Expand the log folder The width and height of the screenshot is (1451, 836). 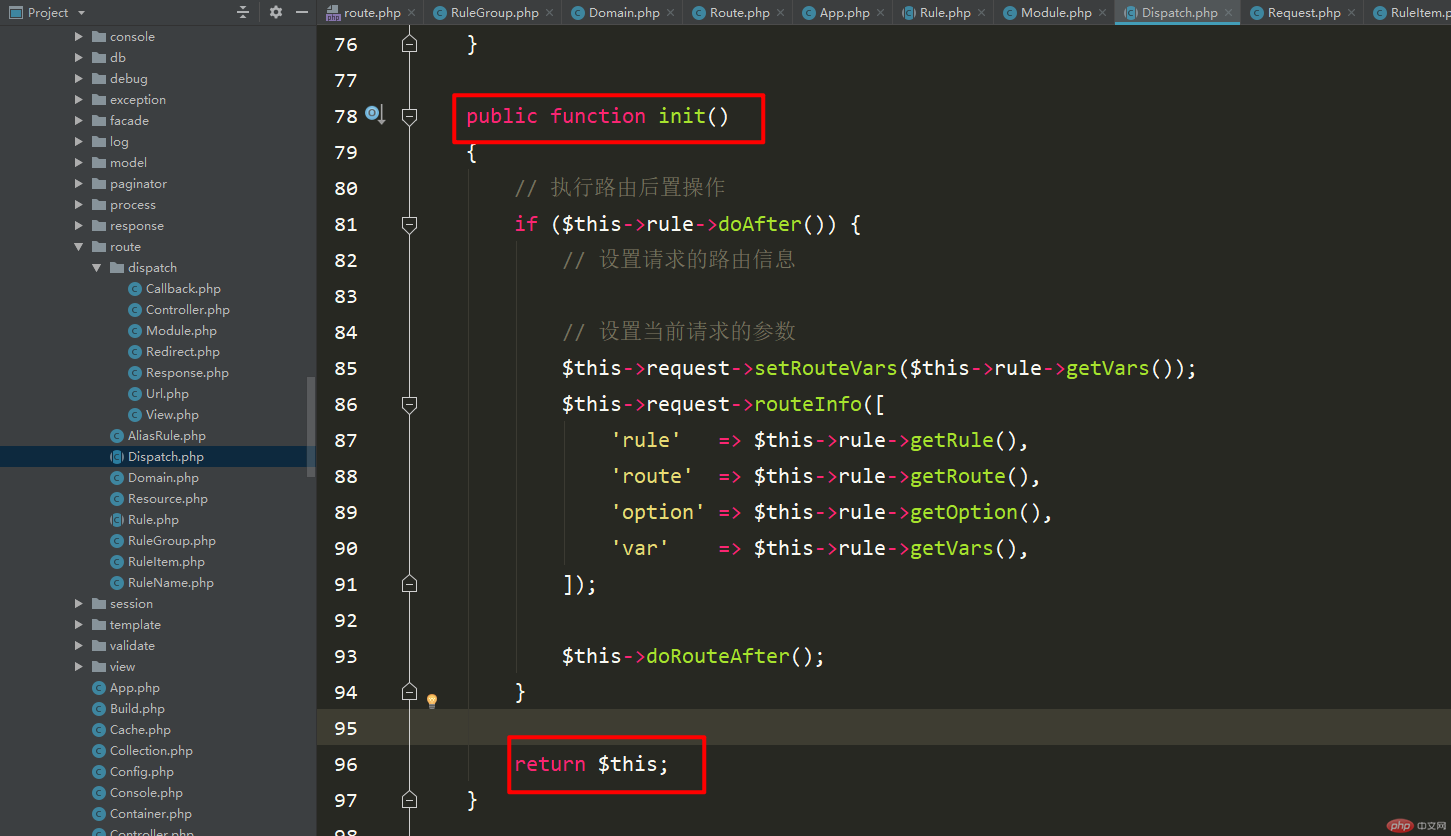click(x=79, y=141)
